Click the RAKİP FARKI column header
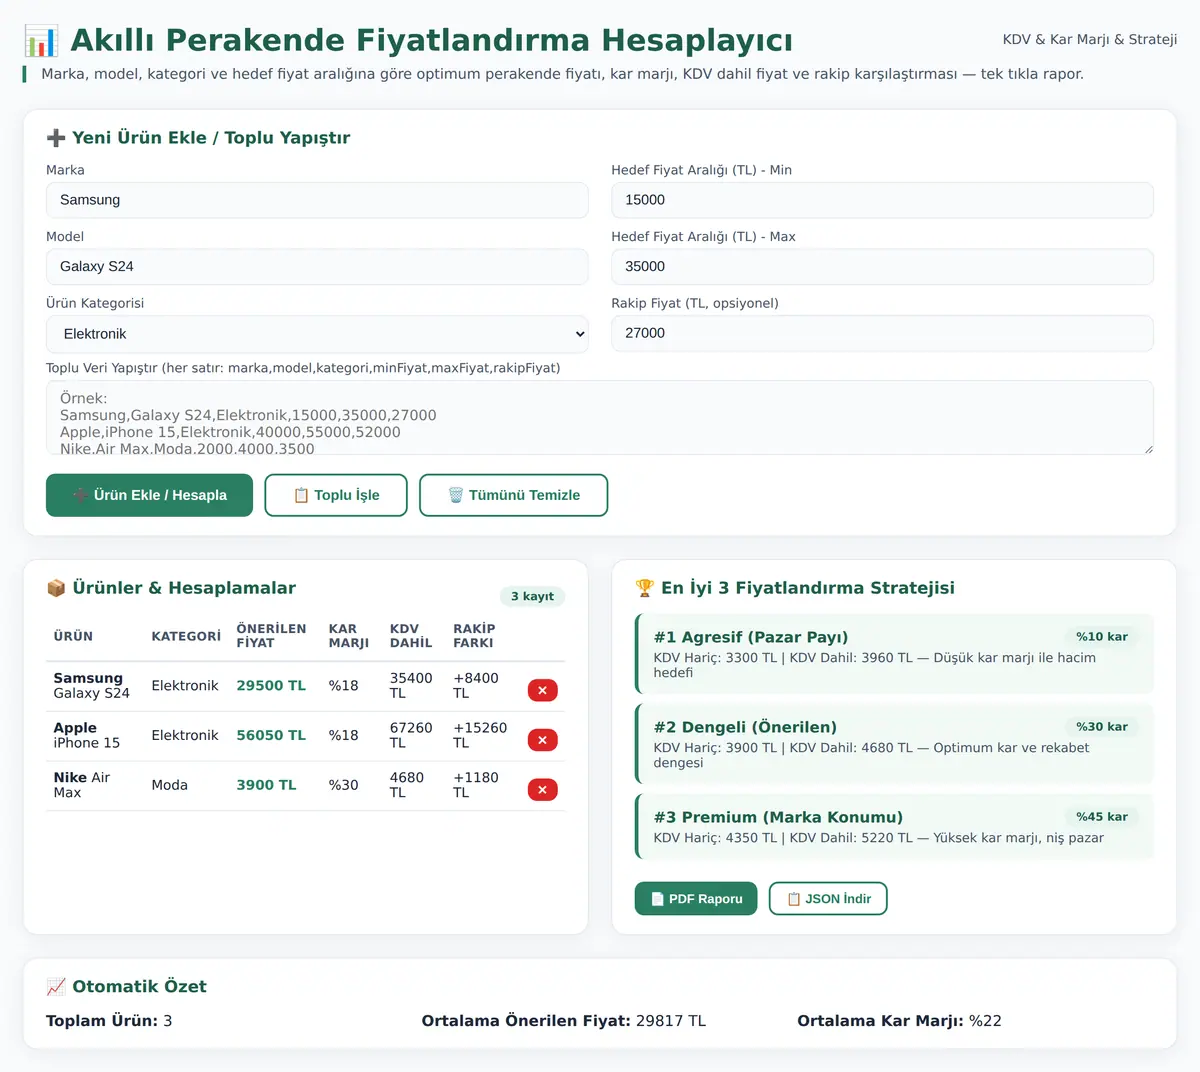Image resolution: width=1200 pixels, height=1072 pixels. tap(474, 636)
